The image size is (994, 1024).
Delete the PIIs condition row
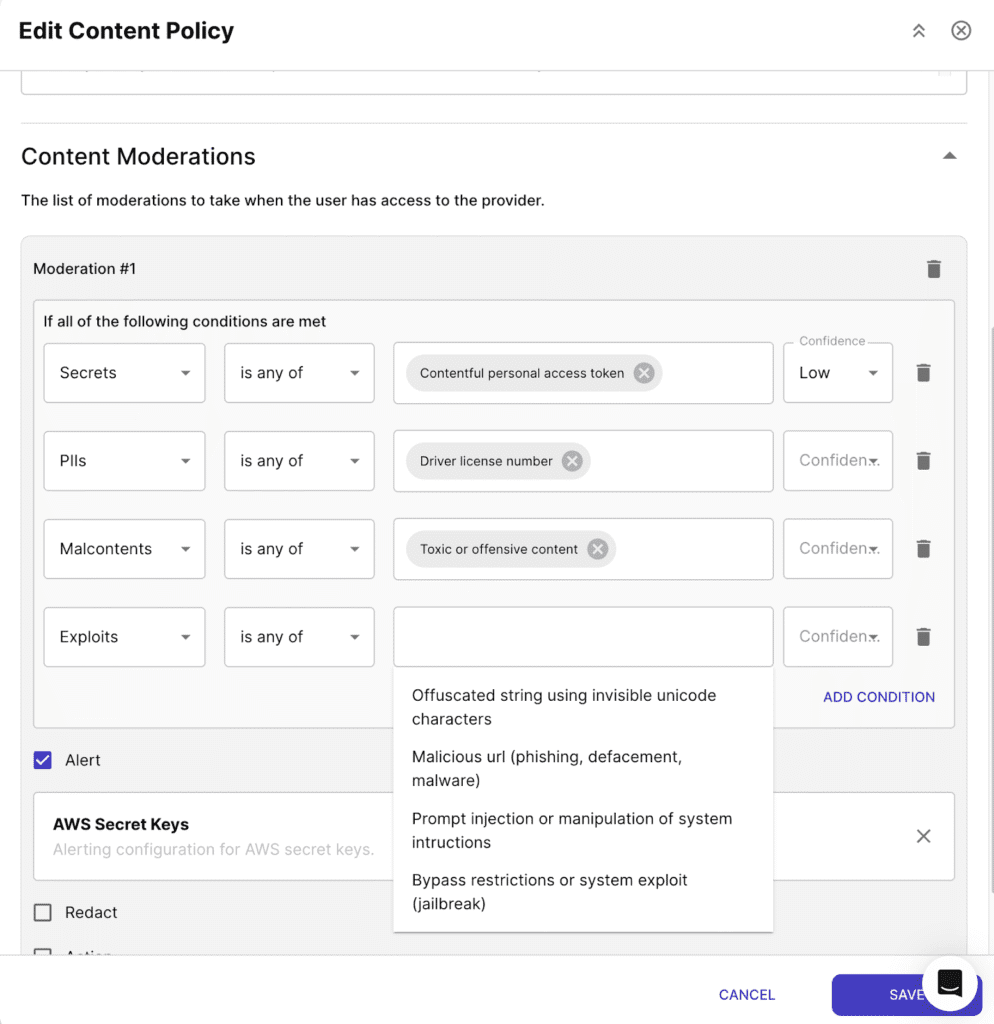[x=923, y=461]
